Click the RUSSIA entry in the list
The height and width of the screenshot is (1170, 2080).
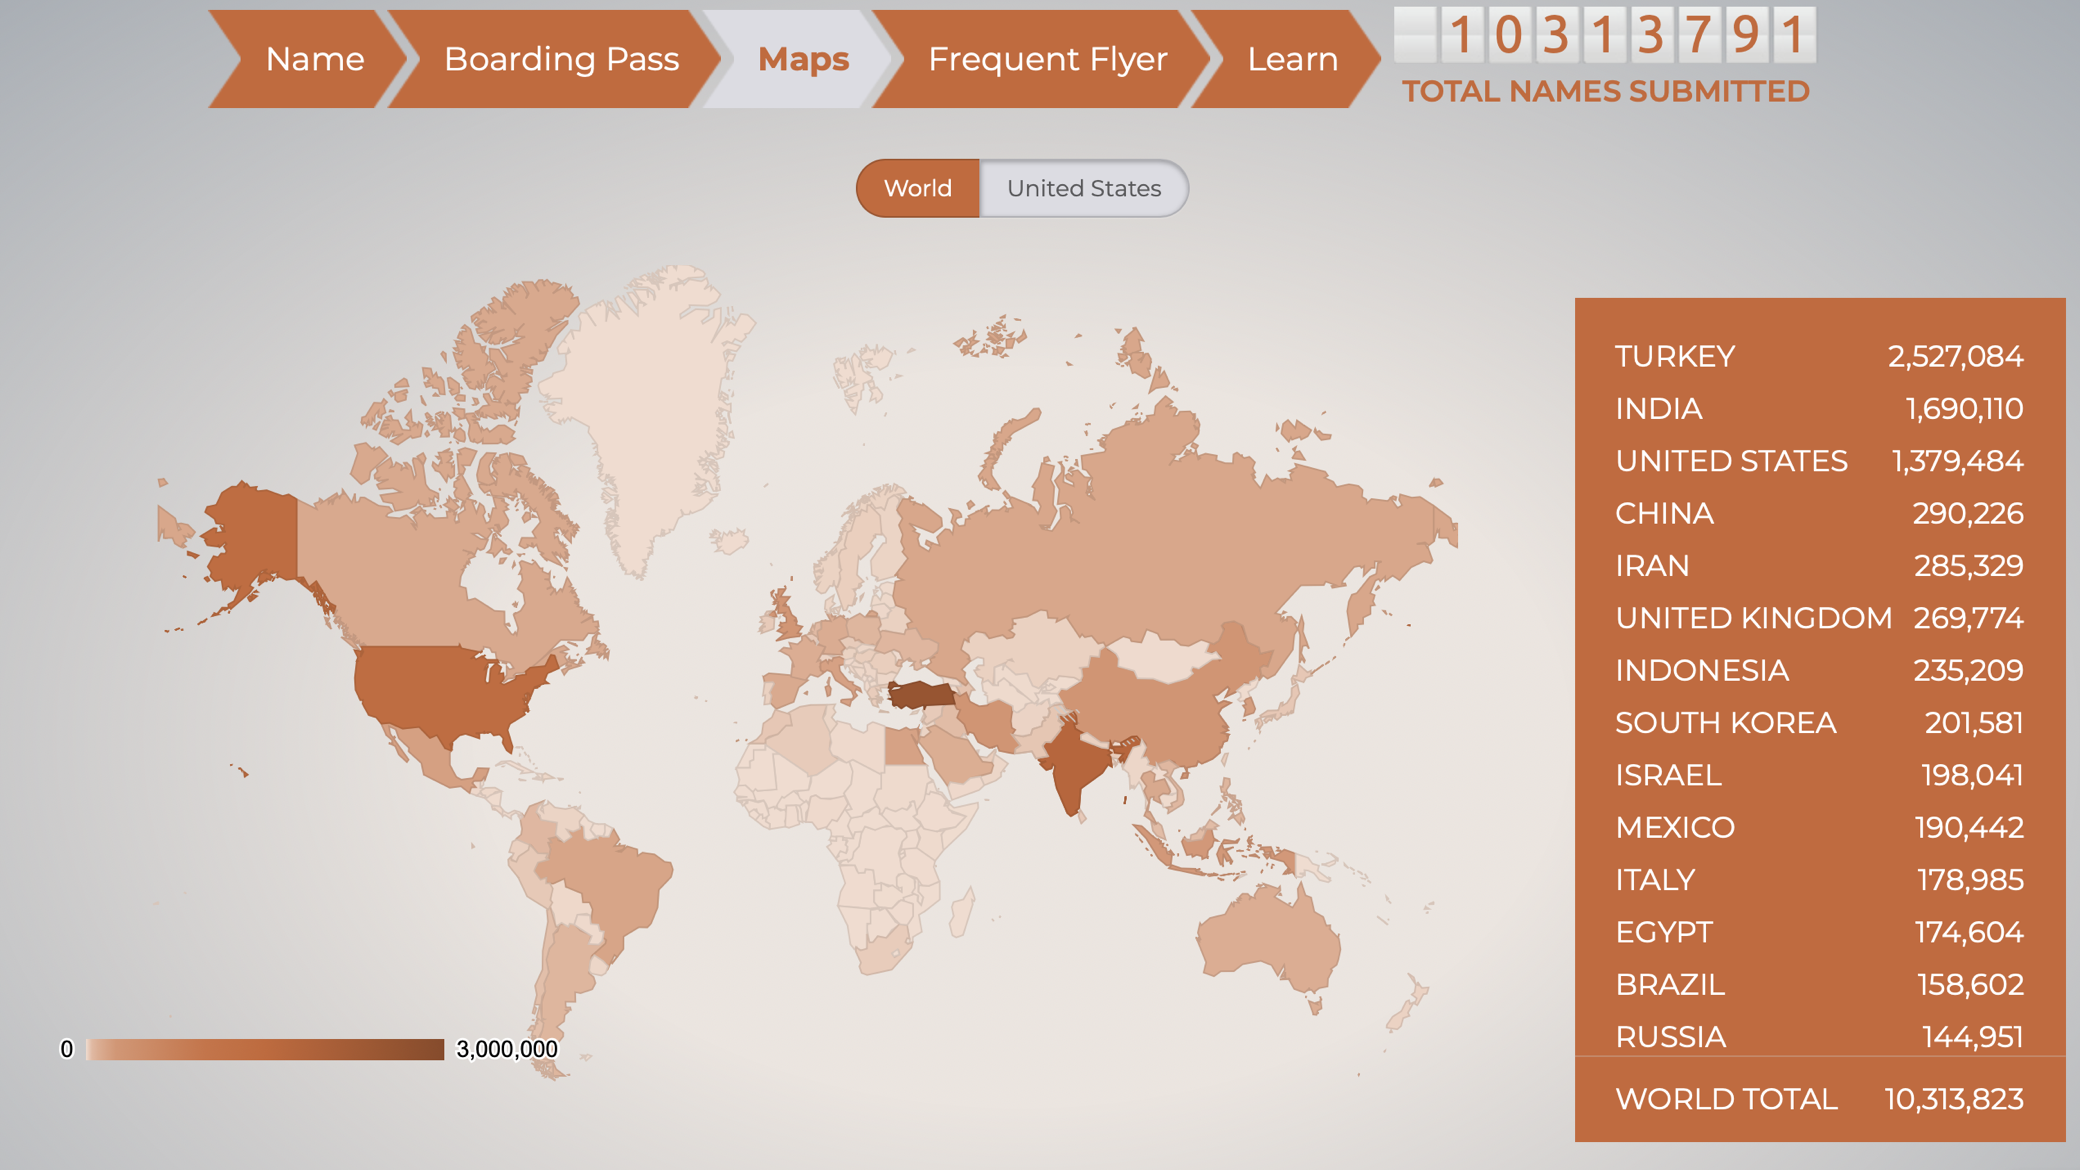pyautogui.click(x=1818, y=1036)
